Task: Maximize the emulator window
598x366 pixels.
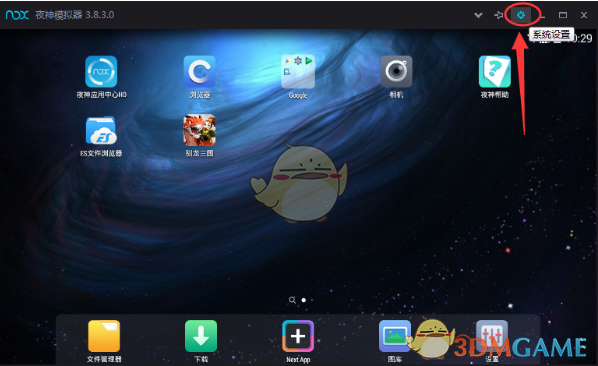Action: tap(563, 15)
